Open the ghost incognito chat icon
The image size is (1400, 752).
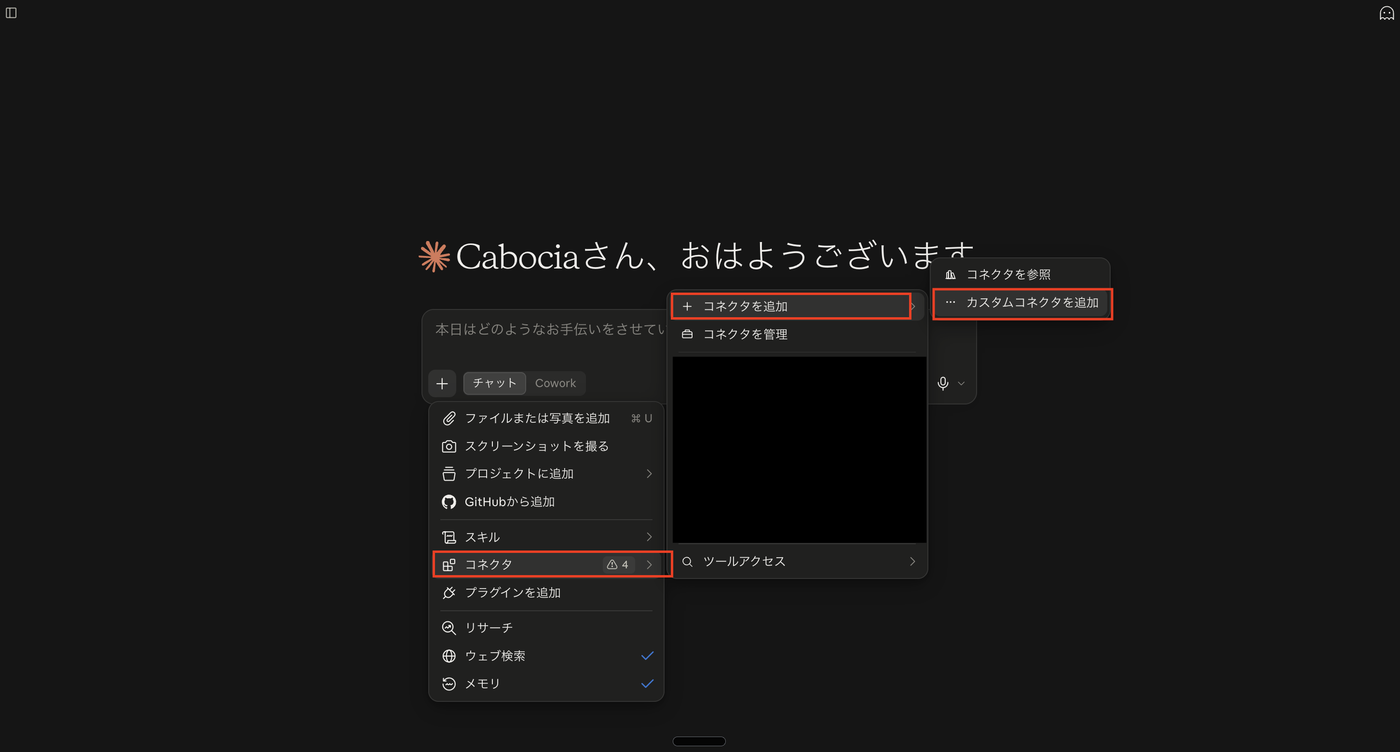1387,13
